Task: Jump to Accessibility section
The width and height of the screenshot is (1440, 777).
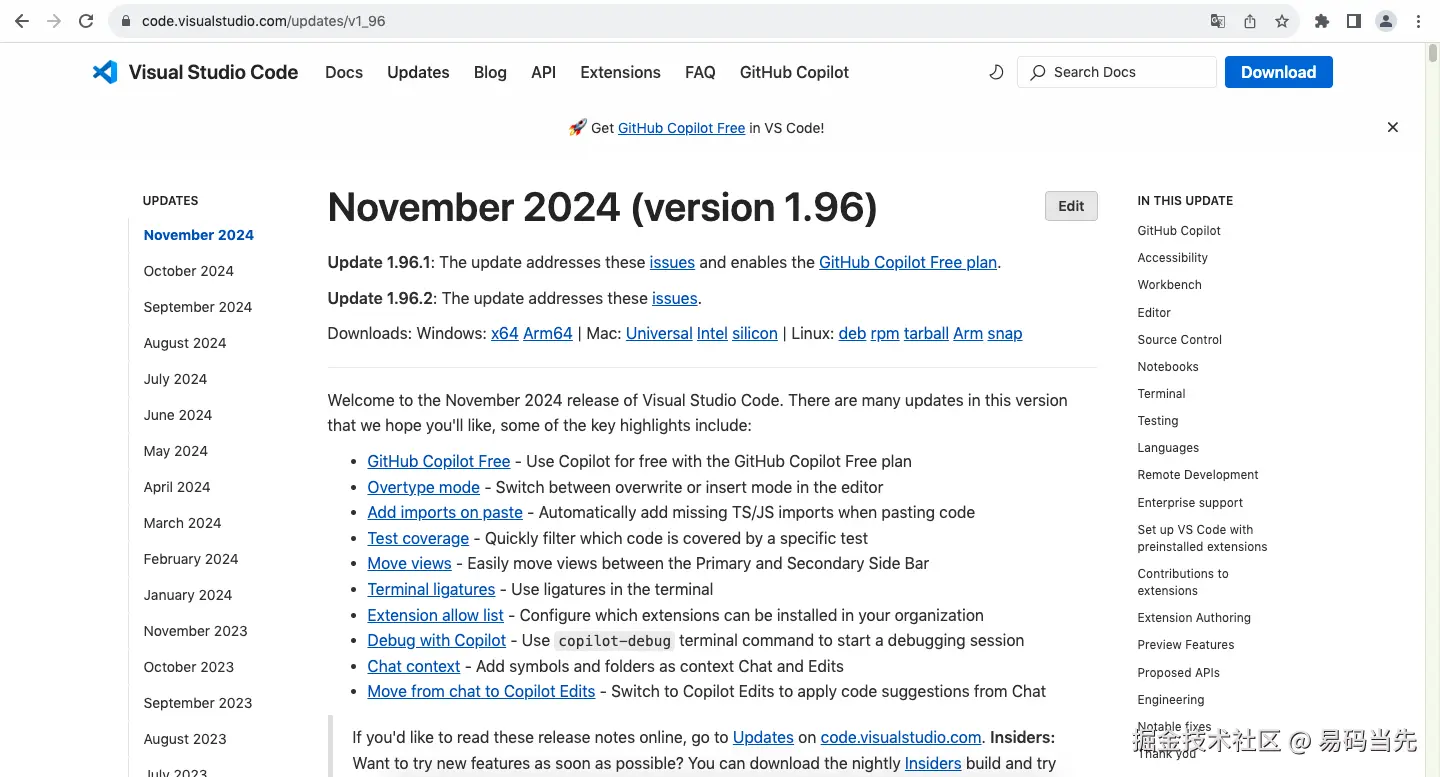Action: pyautogui.click(x=1172, y=258)
